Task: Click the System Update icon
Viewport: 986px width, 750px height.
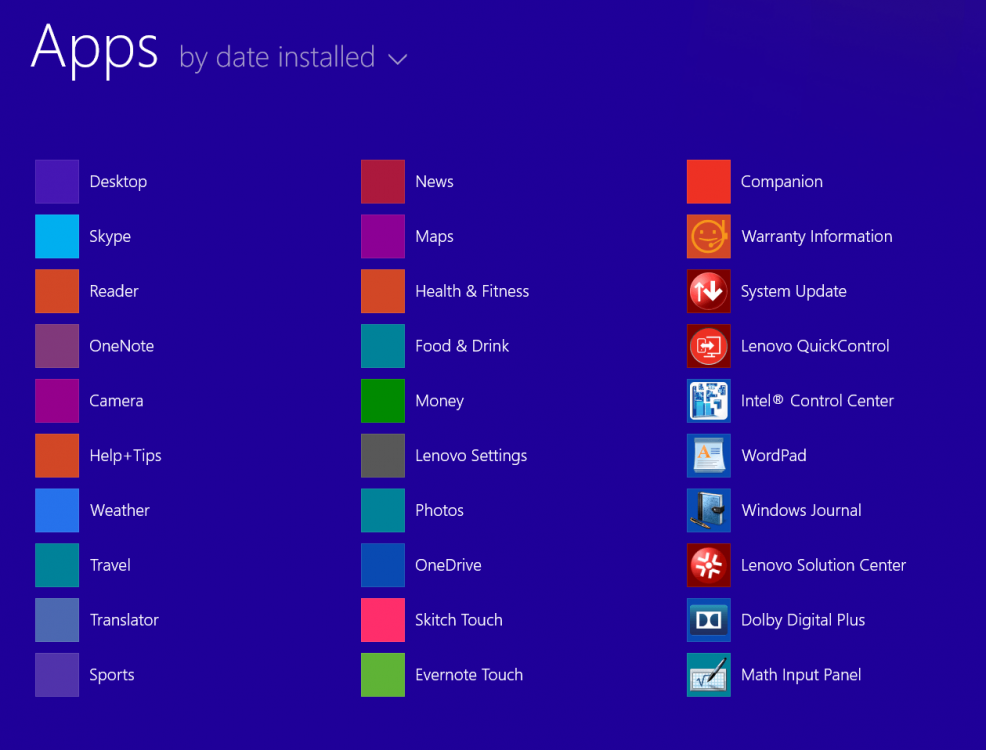Action: click(708, 291)
